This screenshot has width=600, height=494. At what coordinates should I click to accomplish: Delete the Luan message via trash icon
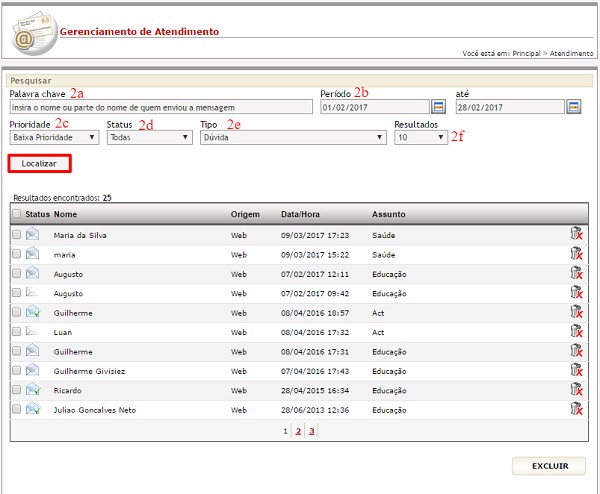point(576,331)
